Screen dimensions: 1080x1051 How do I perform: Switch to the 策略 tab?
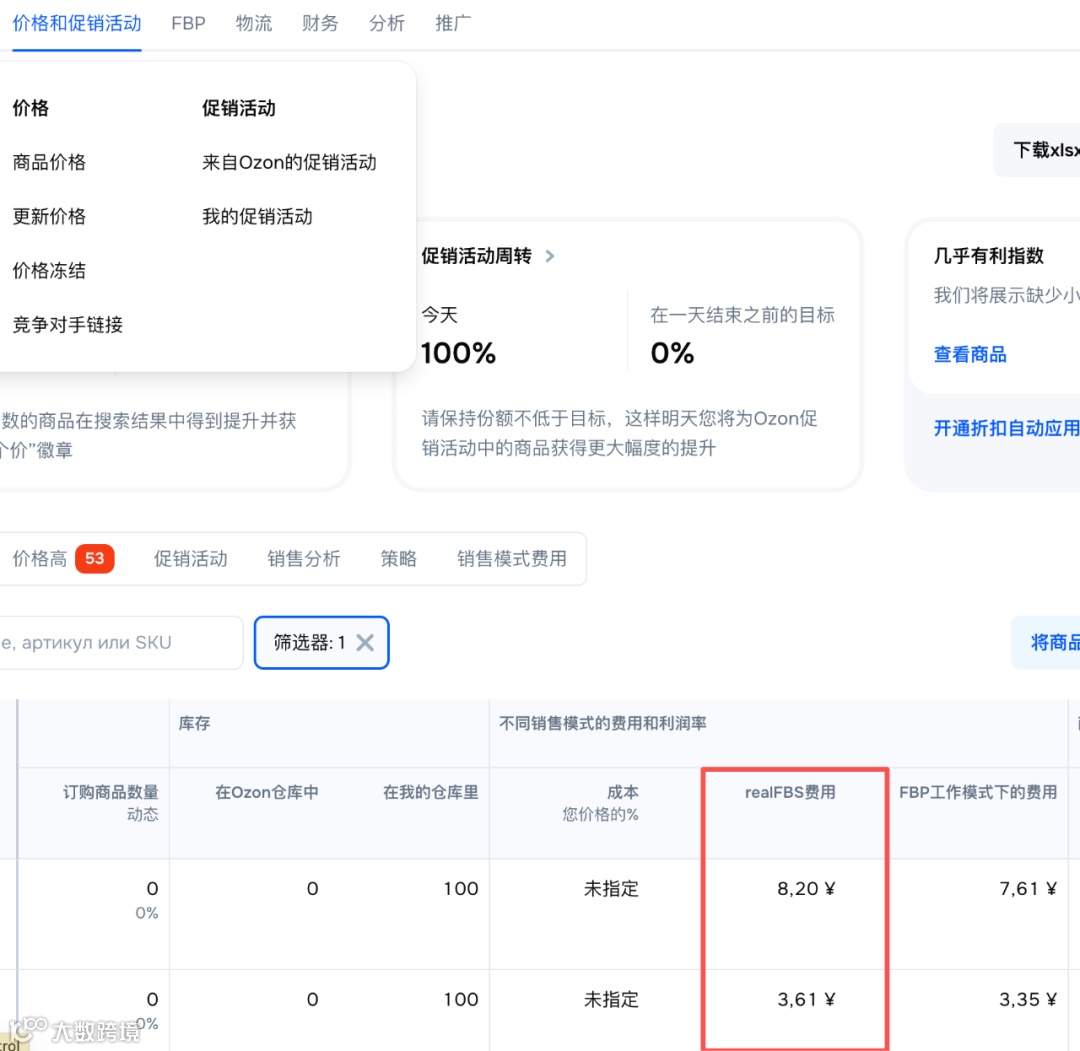[x=399, y=559]
